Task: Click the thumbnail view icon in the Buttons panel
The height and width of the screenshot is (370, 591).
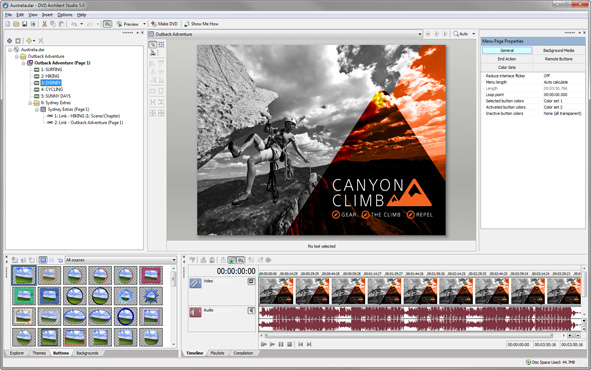Action: point(43,260)
